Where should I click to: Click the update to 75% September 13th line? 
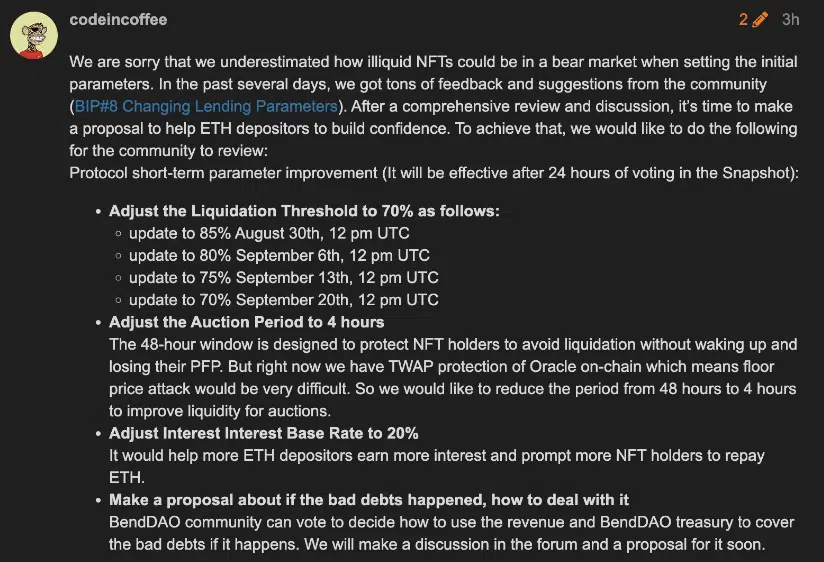coord(283,277)
